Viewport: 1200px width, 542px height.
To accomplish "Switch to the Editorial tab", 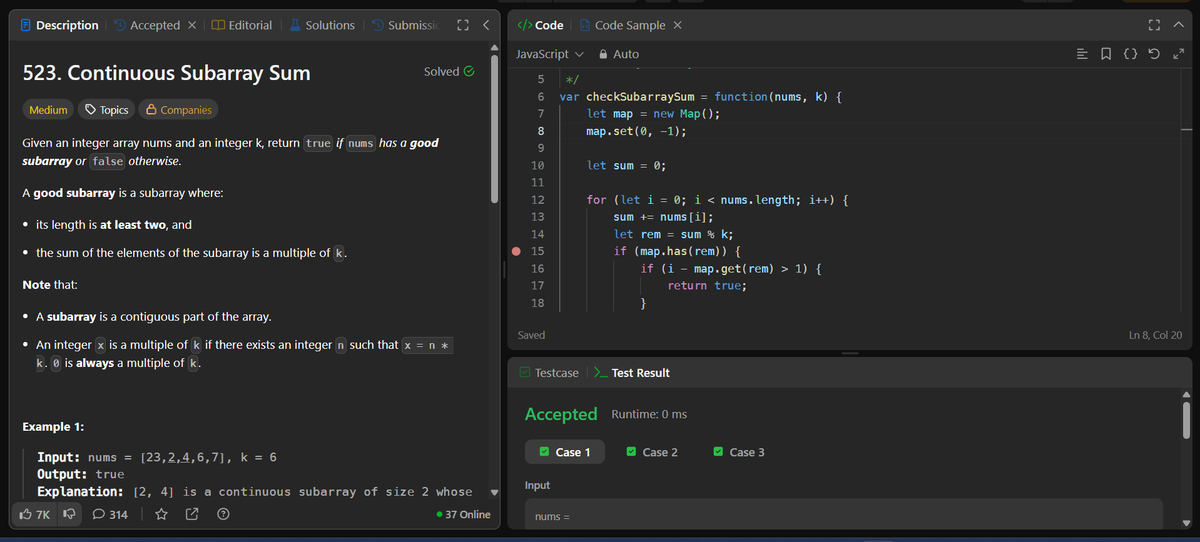I will click(242, 25).
